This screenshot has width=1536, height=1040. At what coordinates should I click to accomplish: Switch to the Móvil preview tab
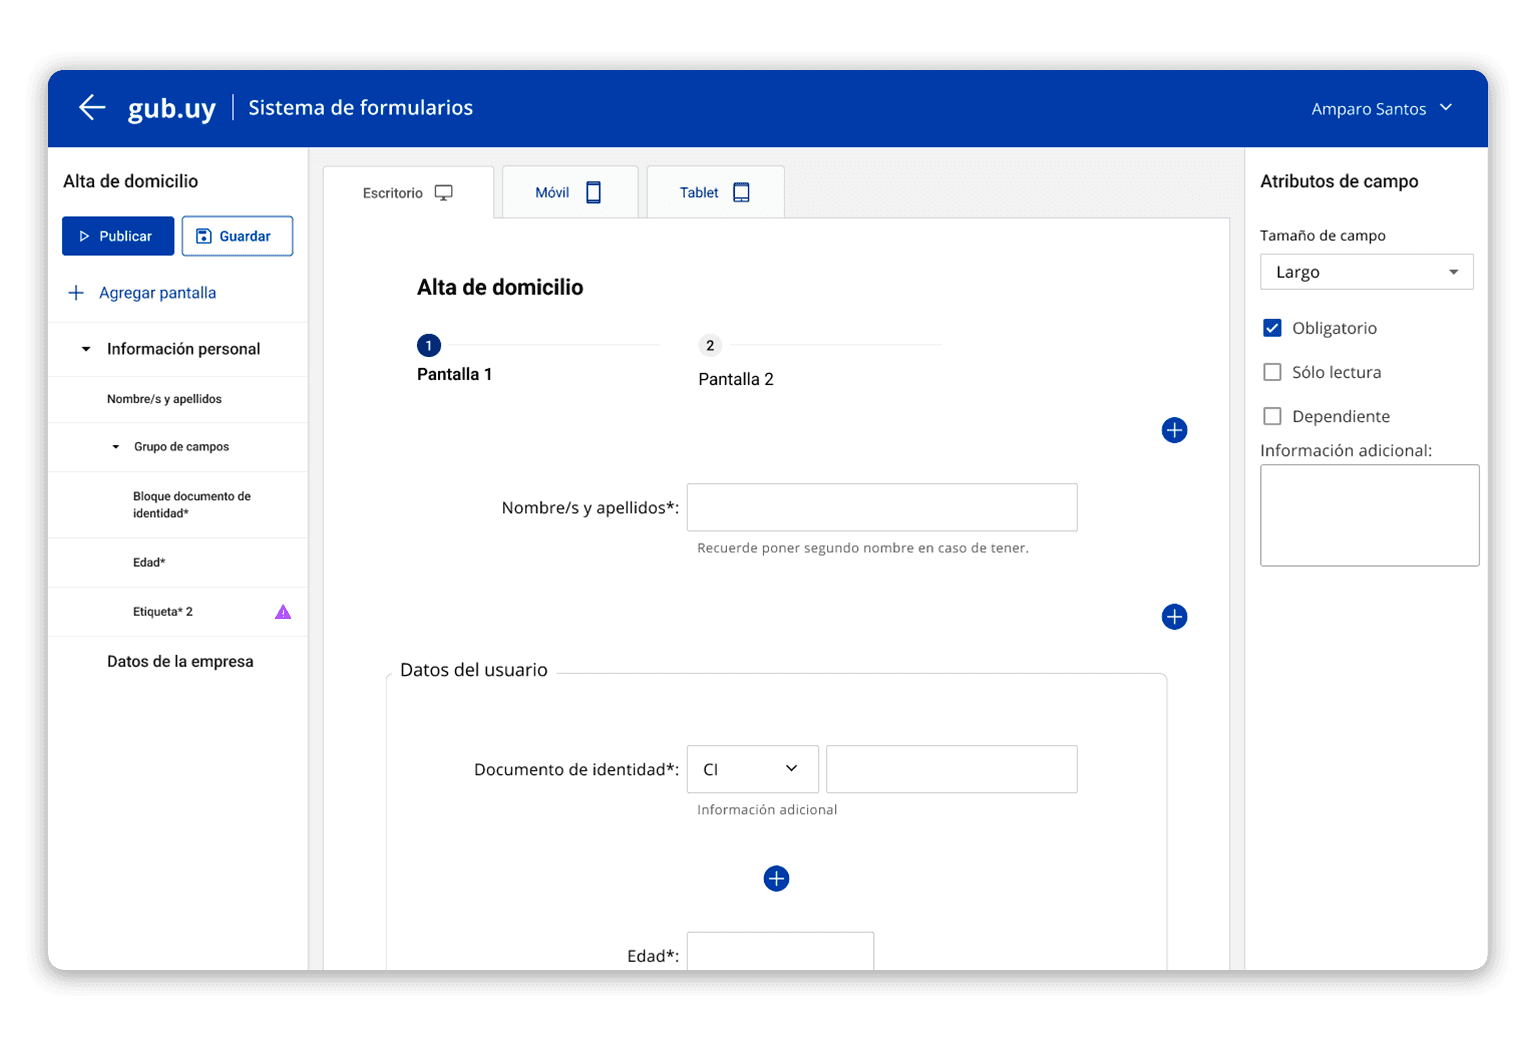pyautogui.click(x=568, y=192)
